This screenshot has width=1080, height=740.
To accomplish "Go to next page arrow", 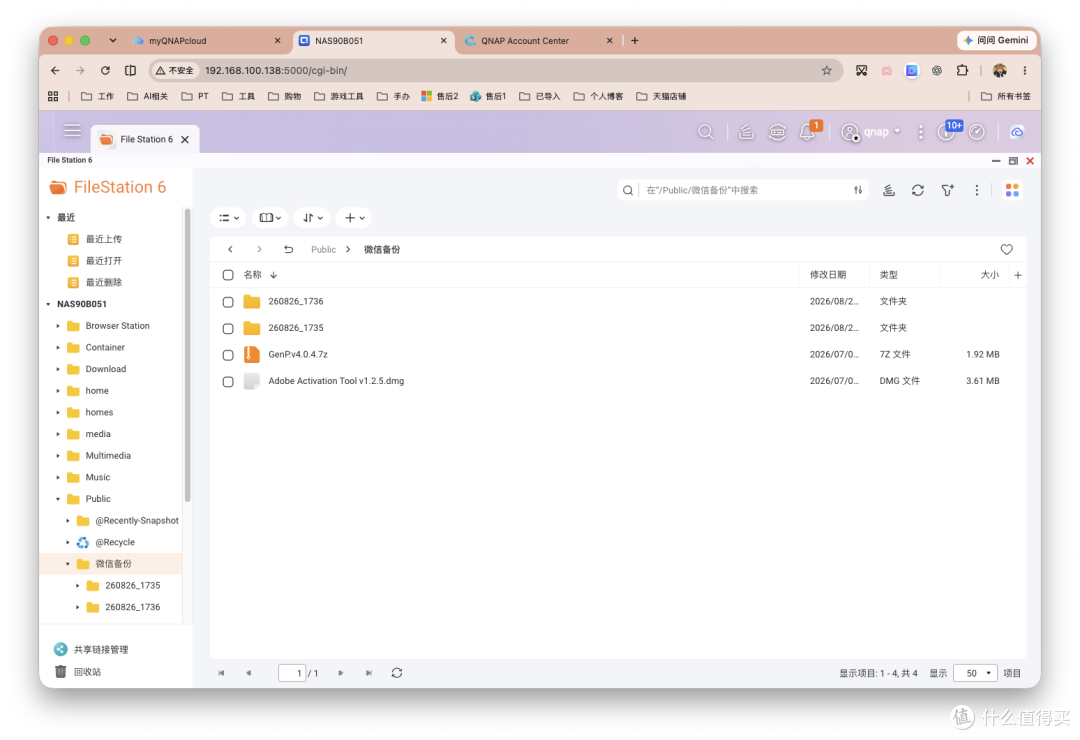I will tap(340, 673).
